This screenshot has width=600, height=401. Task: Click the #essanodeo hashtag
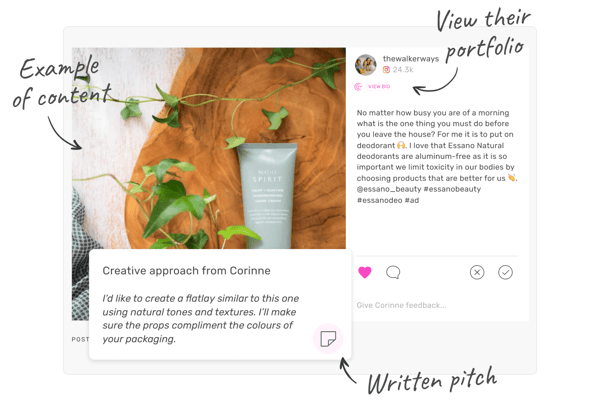click(x=379, y=200)
